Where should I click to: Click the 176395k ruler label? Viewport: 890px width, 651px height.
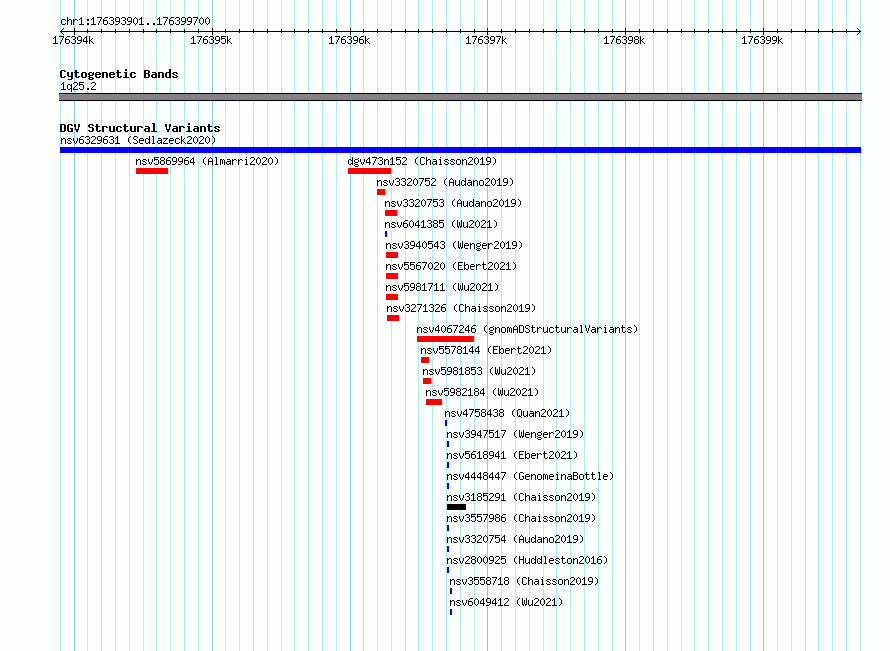[211, 40]
